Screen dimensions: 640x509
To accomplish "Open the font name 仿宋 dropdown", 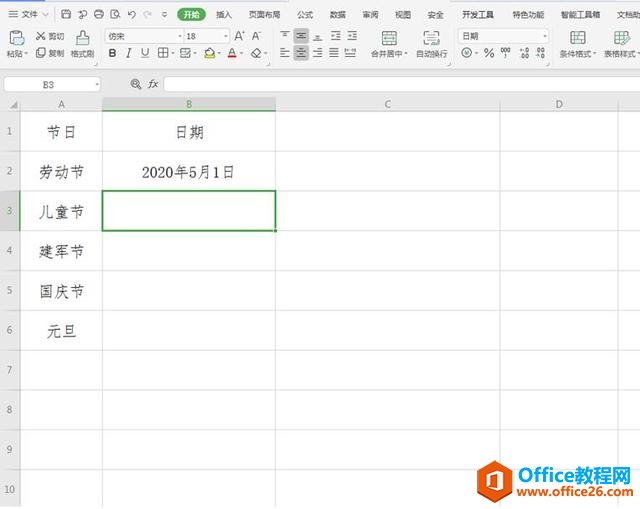I will click(180, 36).
